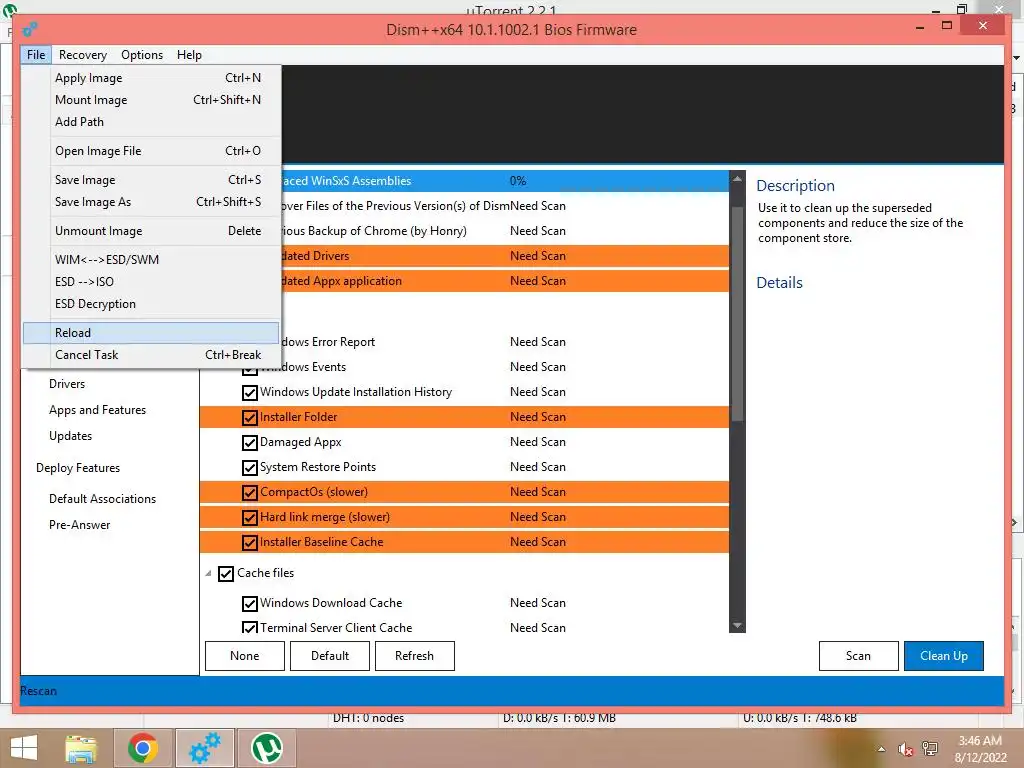
Task: Switch to Dism++ taskbar icon
Action: [204, 748]
